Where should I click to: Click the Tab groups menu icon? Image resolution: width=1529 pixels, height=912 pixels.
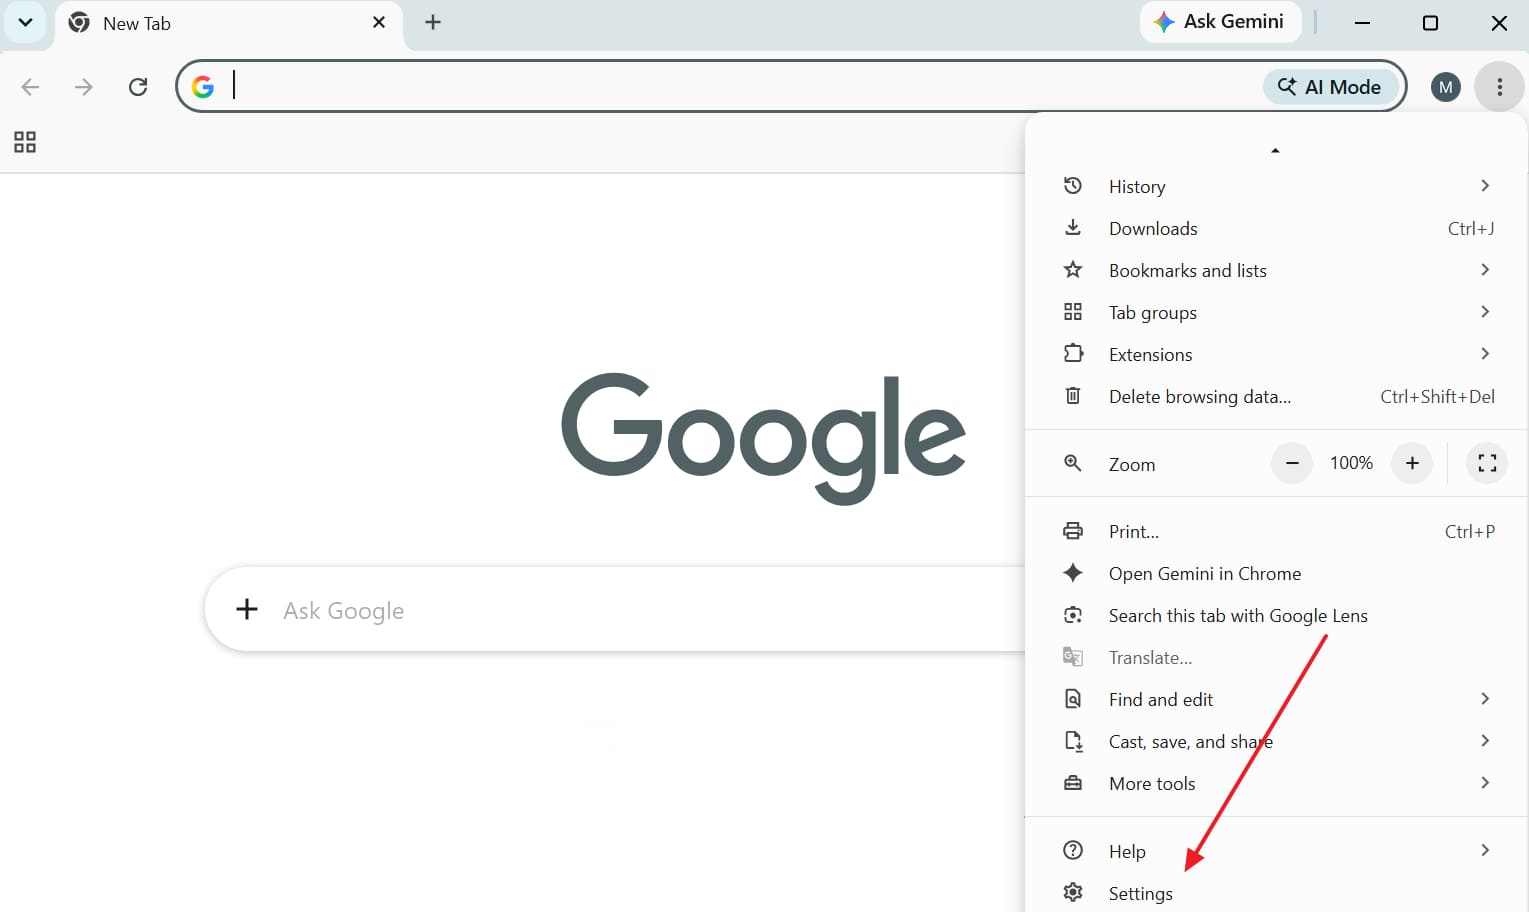click(x=1073, y=312)
